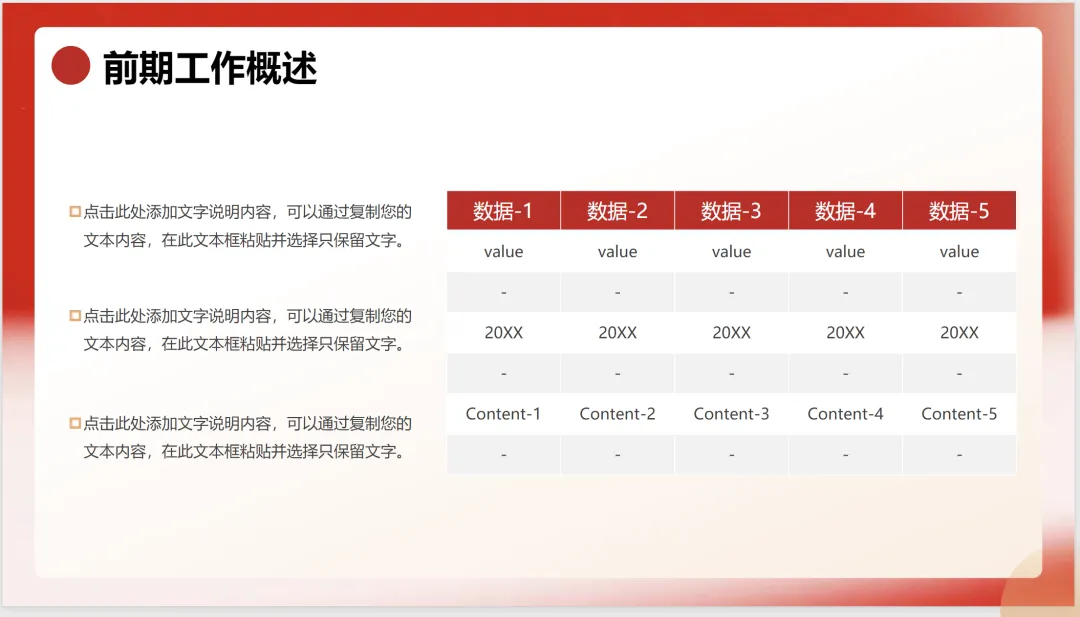
Task: Click the value cell under 数据-1
Action: coord(503,251)
